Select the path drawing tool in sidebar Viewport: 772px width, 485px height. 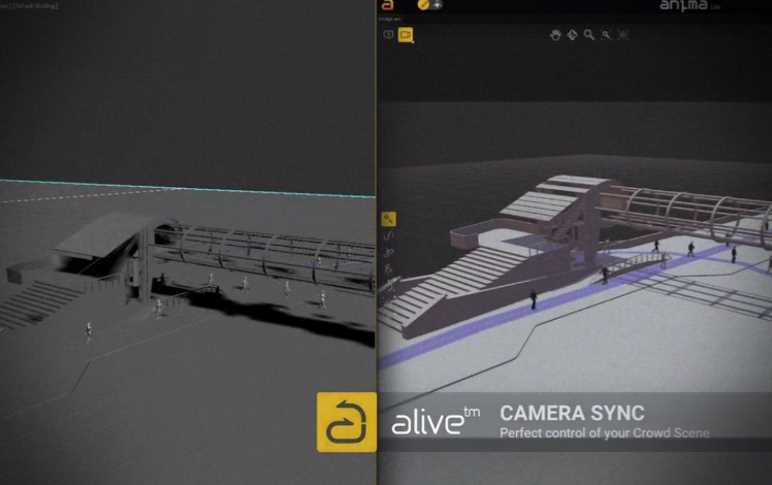[388, 236]
